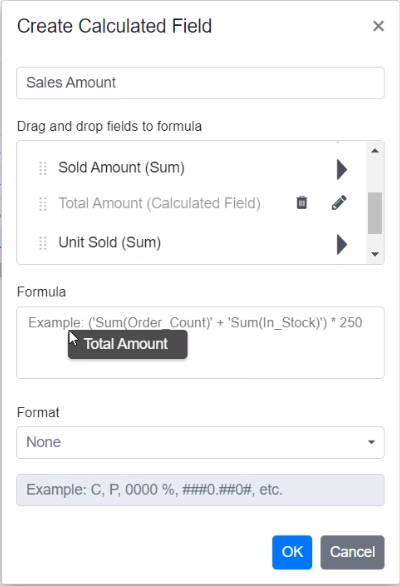Click drag handle beside Sold Amount (Sum)
The width and height of the screenshot is (400, 586).
tap(43, 168)
